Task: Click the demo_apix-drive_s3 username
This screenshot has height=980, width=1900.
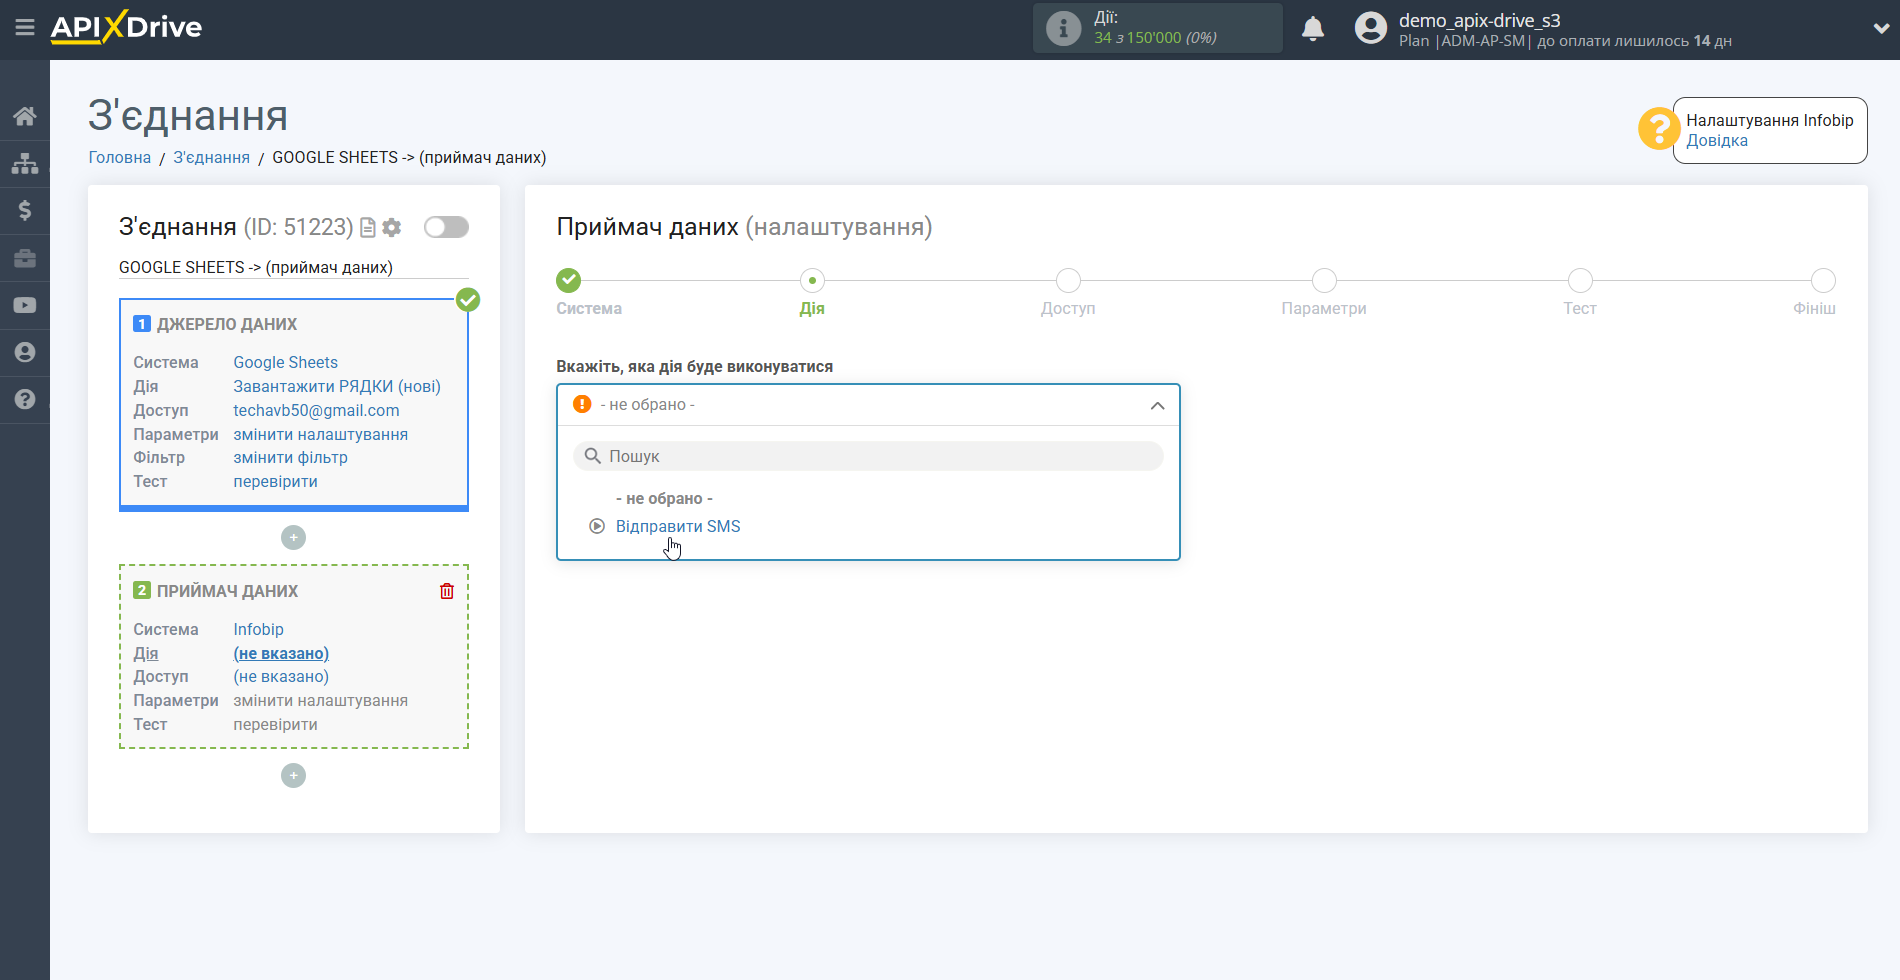Action: pos(1479,20)
